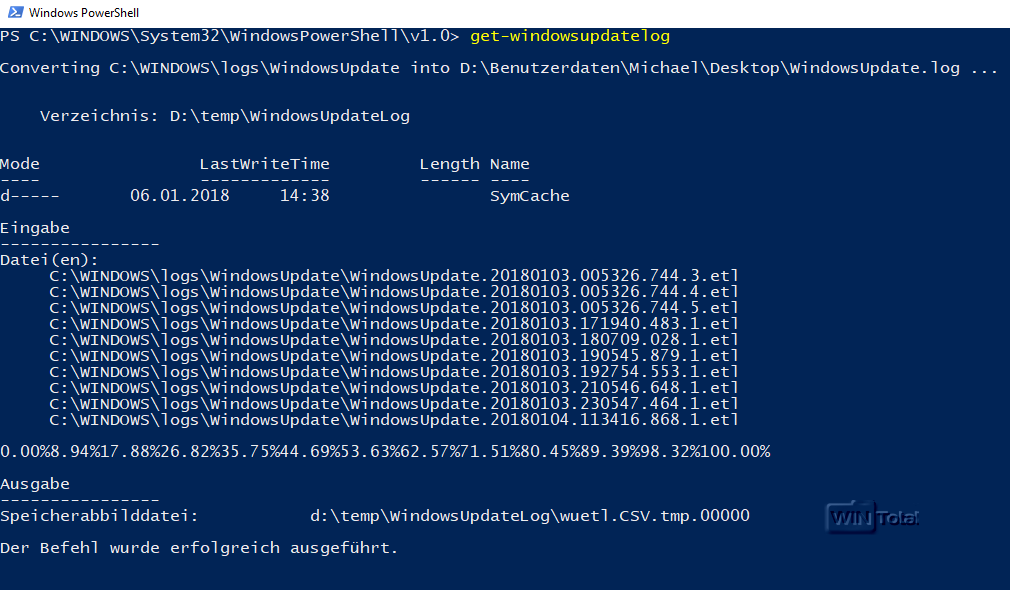The width and height of the screenshot is (1010, 590).
Task: Click the Length column header
Action: (x=449, y=164)
